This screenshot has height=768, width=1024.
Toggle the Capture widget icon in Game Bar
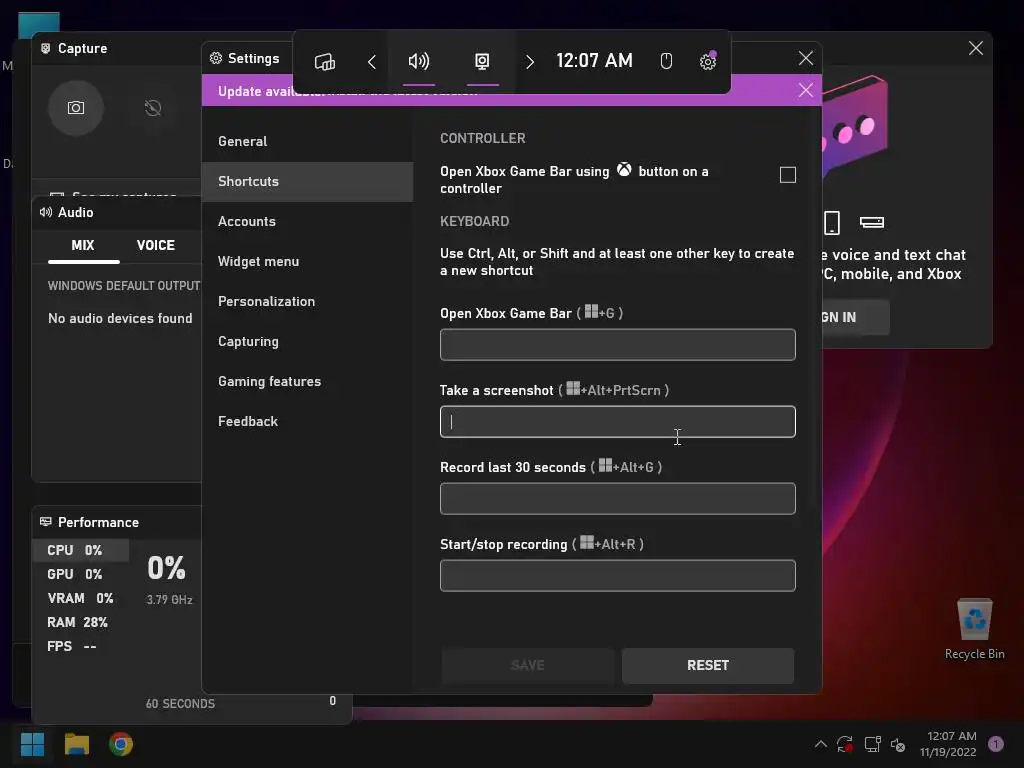[x=482, y=61]
